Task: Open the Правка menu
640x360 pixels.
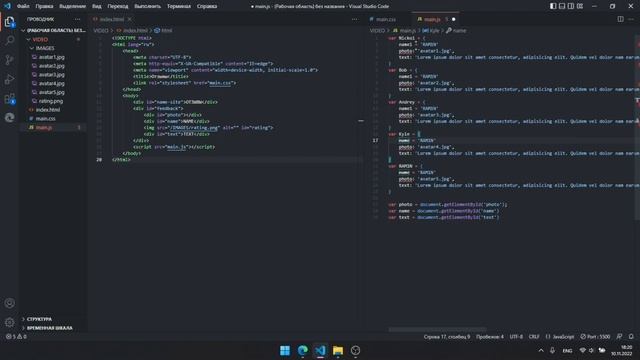Action: tap(44, 6)
